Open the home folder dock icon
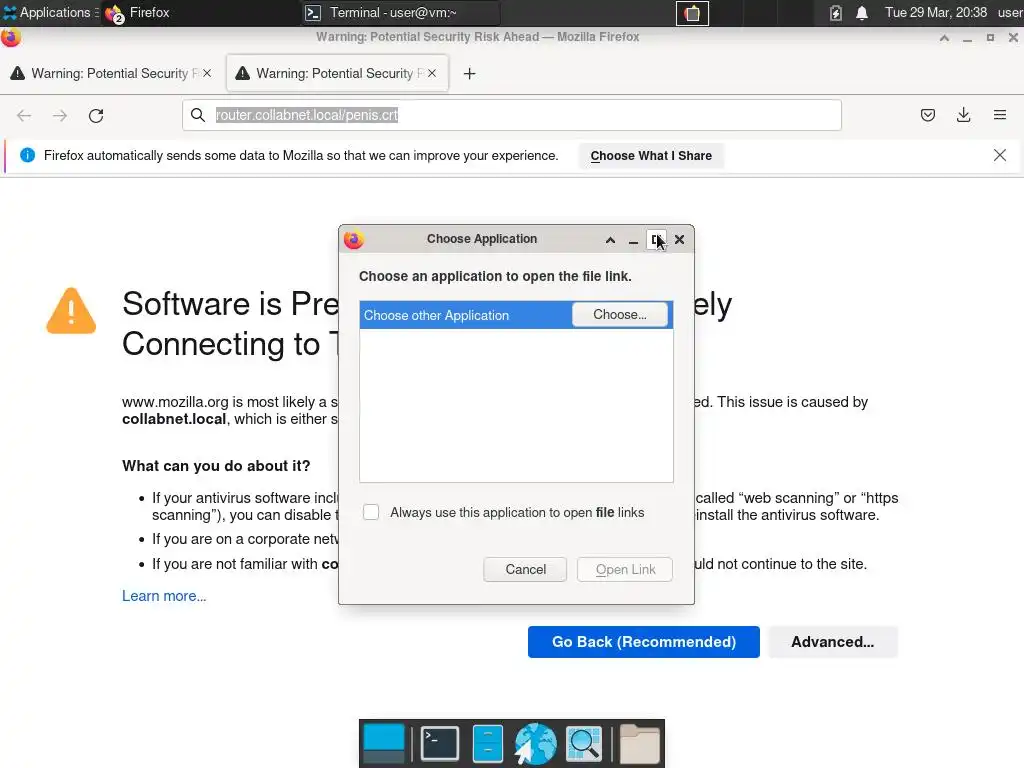Viewport: 1024px width, 768px height. pos(639,743)
